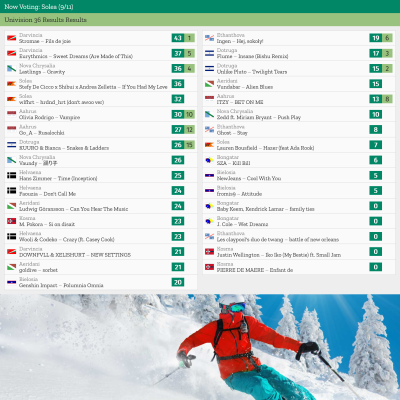Click the skier background photo
The height and width of the screenshot is (400, 400).
(x=200, y=347)
